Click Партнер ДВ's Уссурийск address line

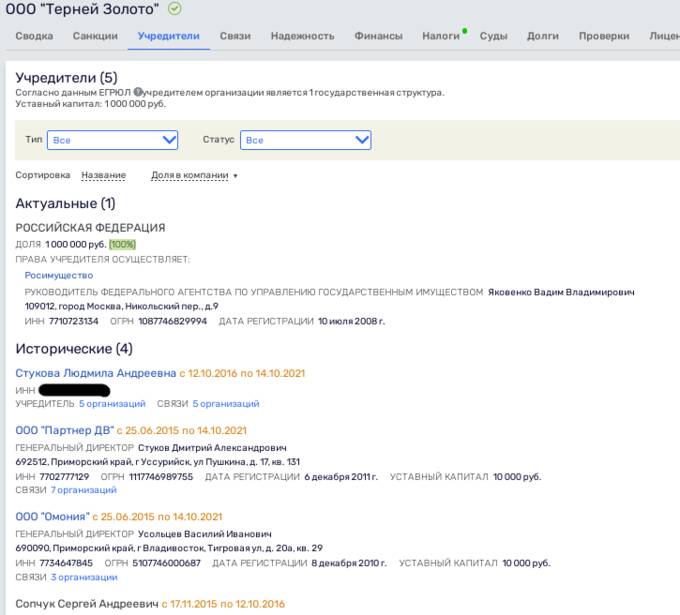(x=158, y=462)
